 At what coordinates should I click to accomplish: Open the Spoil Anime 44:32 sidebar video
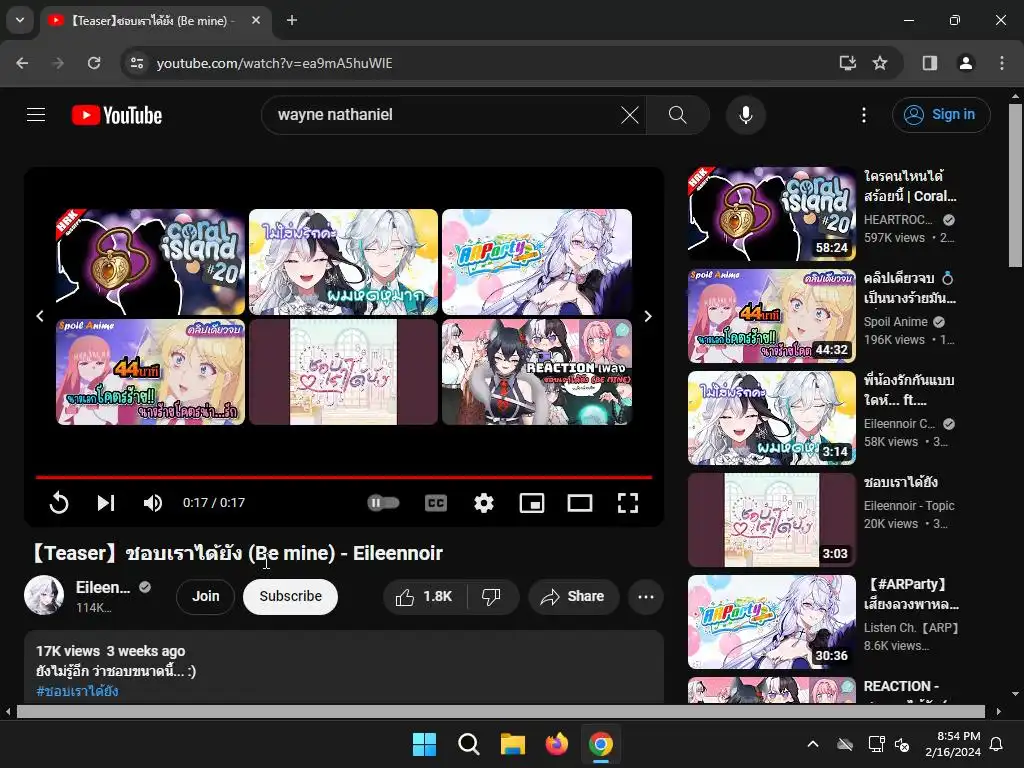(x=772, y=315)
